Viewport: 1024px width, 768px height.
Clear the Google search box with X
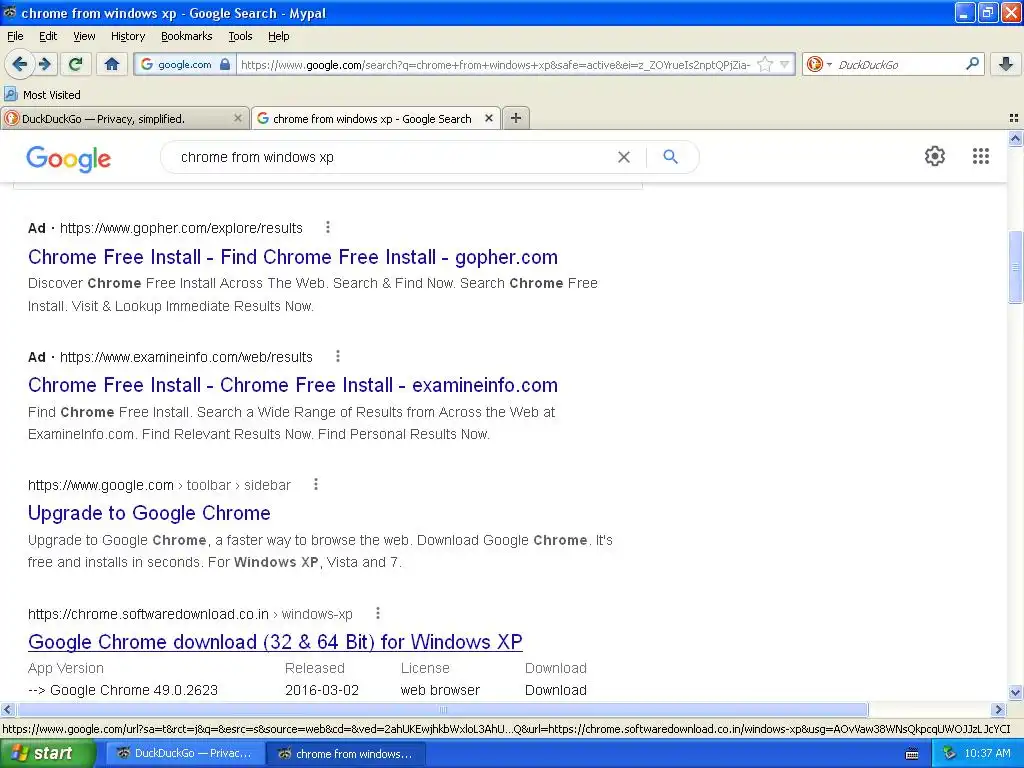[x=624, y=157]
